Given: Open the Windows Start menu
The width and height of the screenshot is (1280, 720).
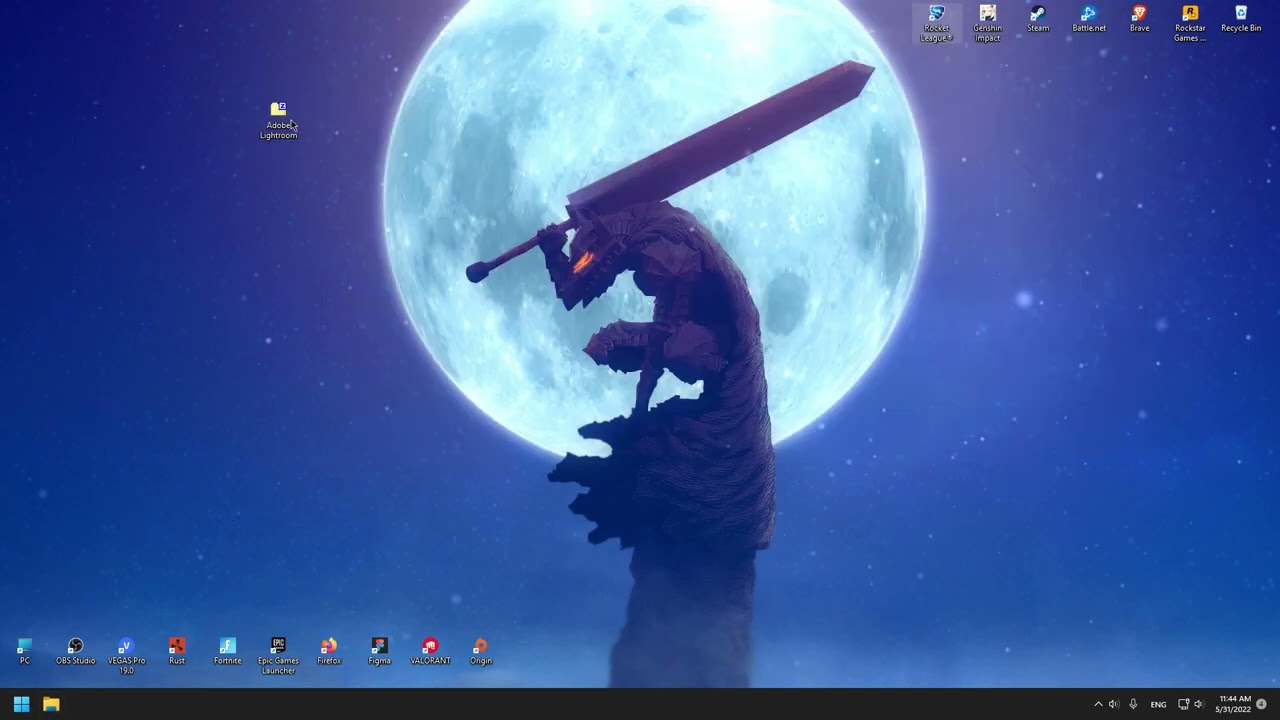Looking at the screenshot, I should tap(21, 704).
